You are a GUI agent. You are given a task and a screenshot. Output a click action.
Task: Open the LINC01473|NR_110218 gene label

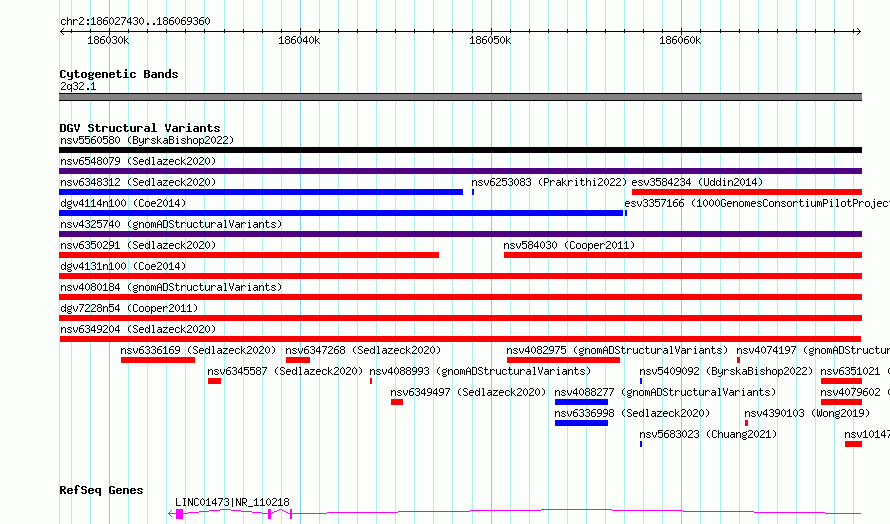coord(232,502)
